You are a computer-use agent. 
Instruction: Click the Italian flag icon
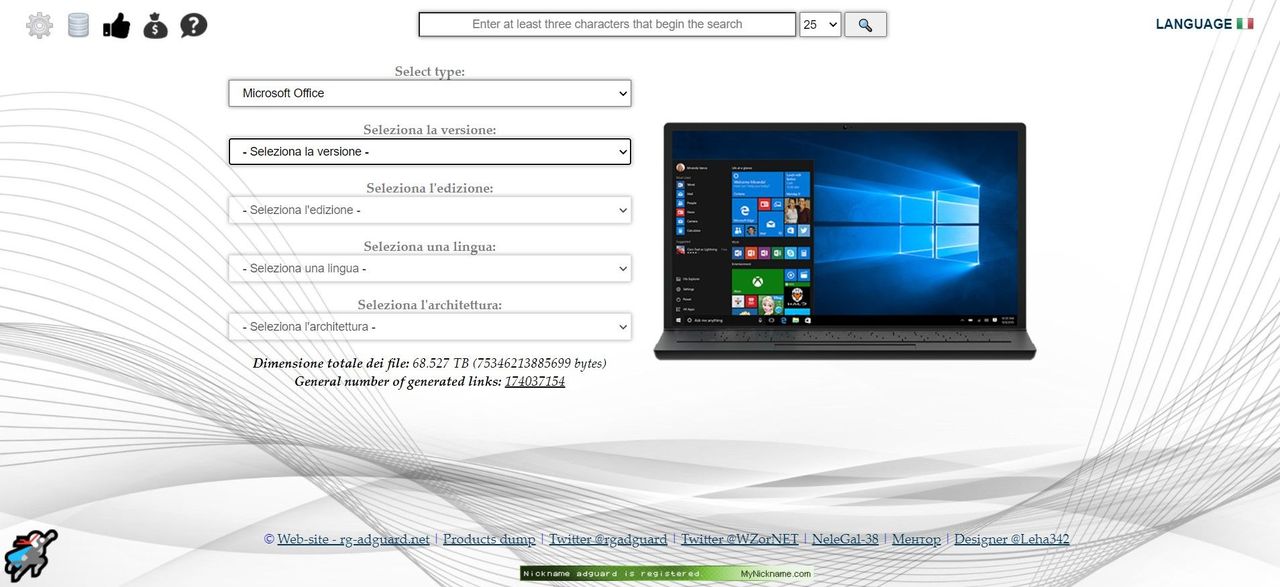pyautogui.click(x=1245, y=24)
